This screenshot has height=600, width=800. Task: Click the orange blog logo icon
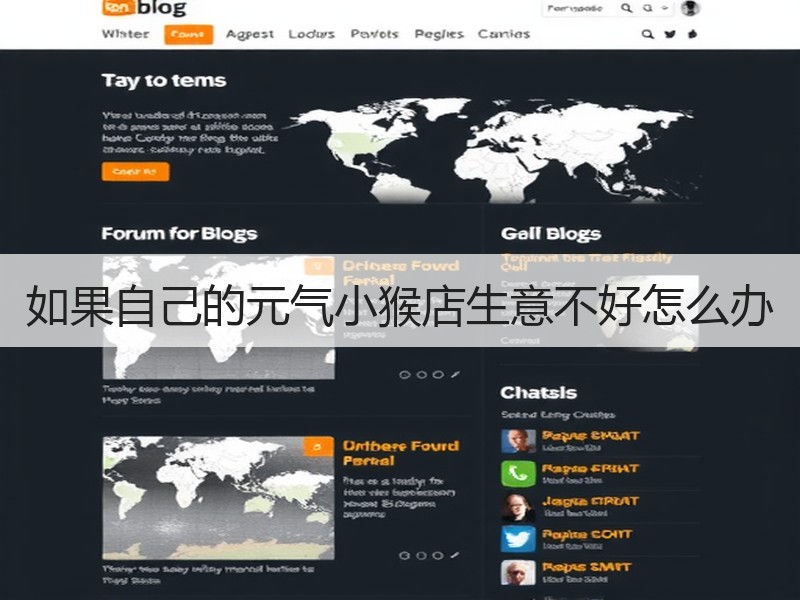pyautogui.click(x=118, y=7)
